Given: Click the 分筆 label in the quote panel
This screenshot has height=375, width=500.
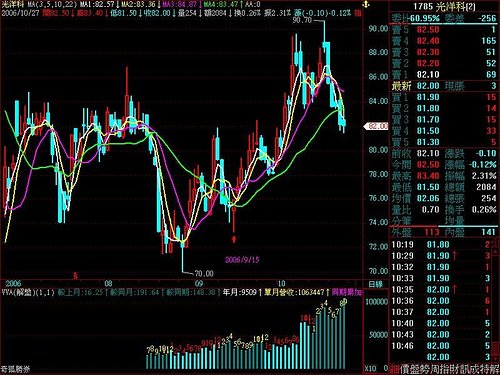Looking at the screenshot, I should pos(402,221).
